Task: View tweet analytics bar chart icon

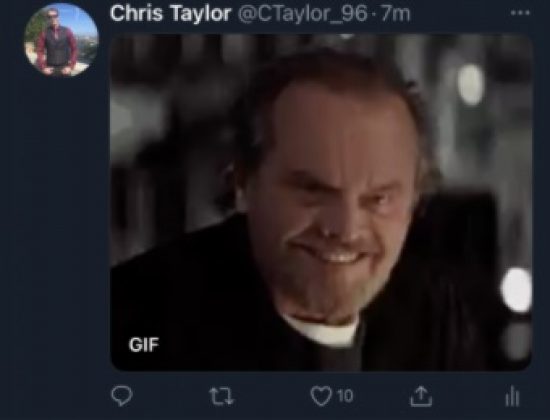Action: [x=512, y=396]
